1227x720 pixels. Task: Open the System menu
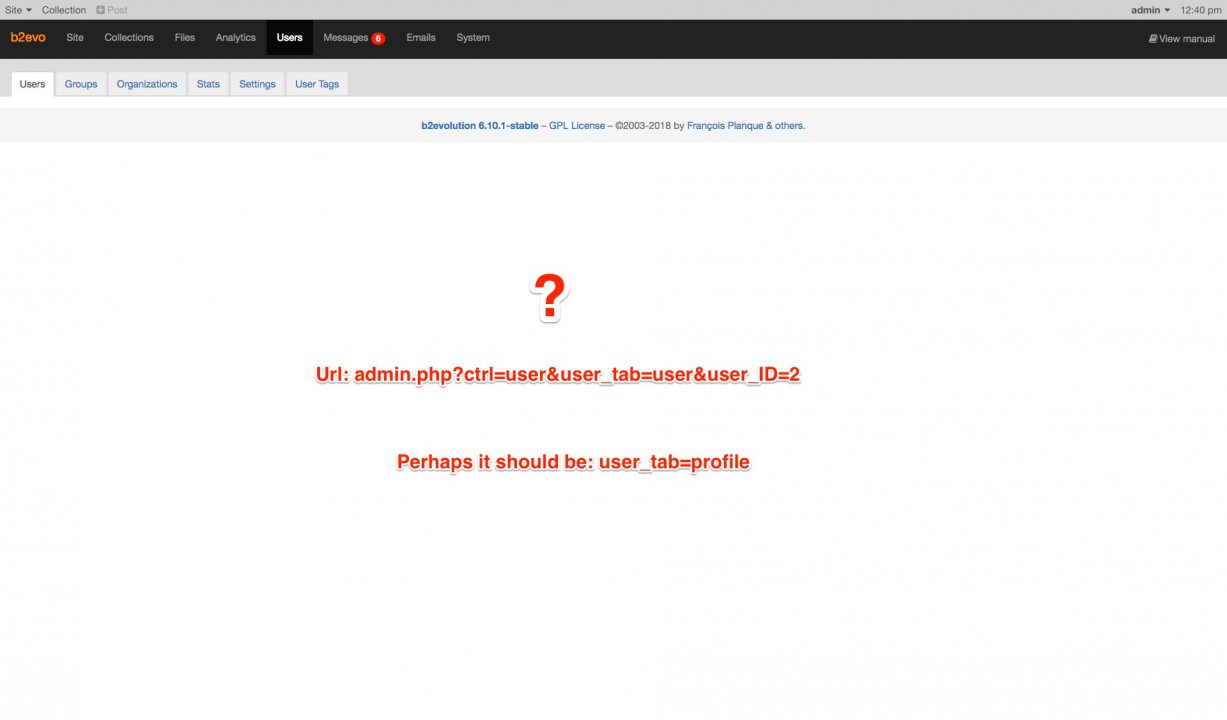tap(473, 38)
